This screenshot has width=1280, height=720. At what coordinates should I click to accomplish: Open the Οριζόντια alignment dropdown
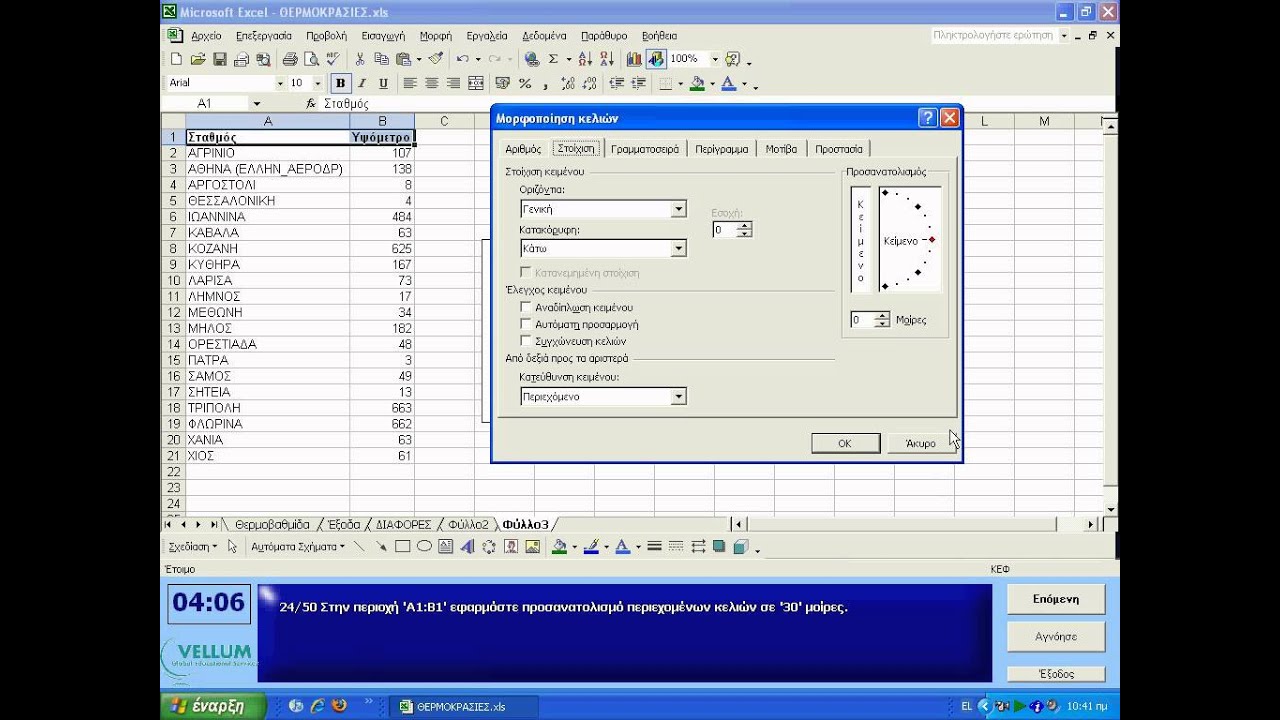pos(679,209)
